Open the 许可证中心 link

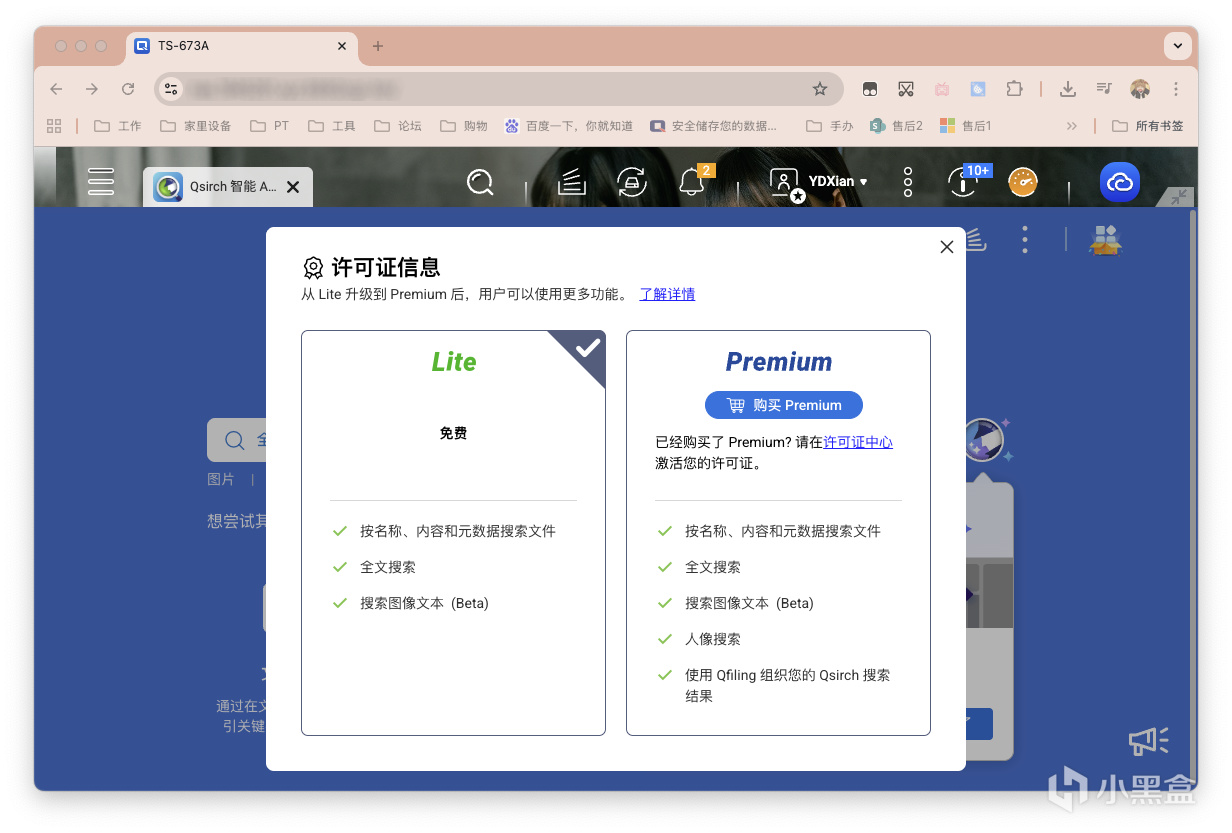[x=858, y=442]
